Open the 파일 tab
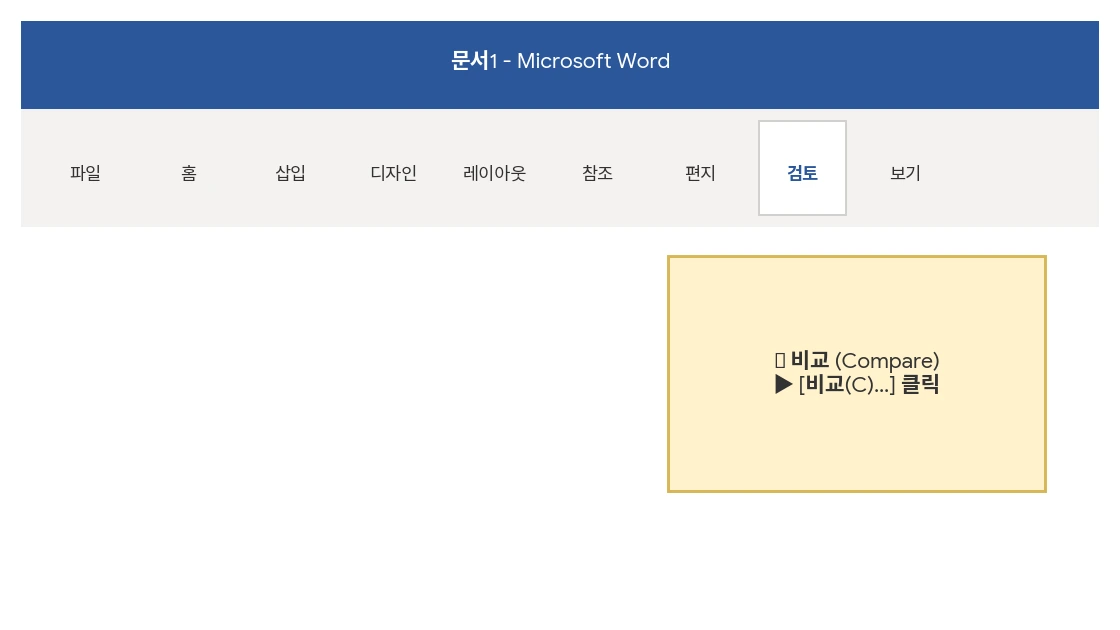 point(85,173)
